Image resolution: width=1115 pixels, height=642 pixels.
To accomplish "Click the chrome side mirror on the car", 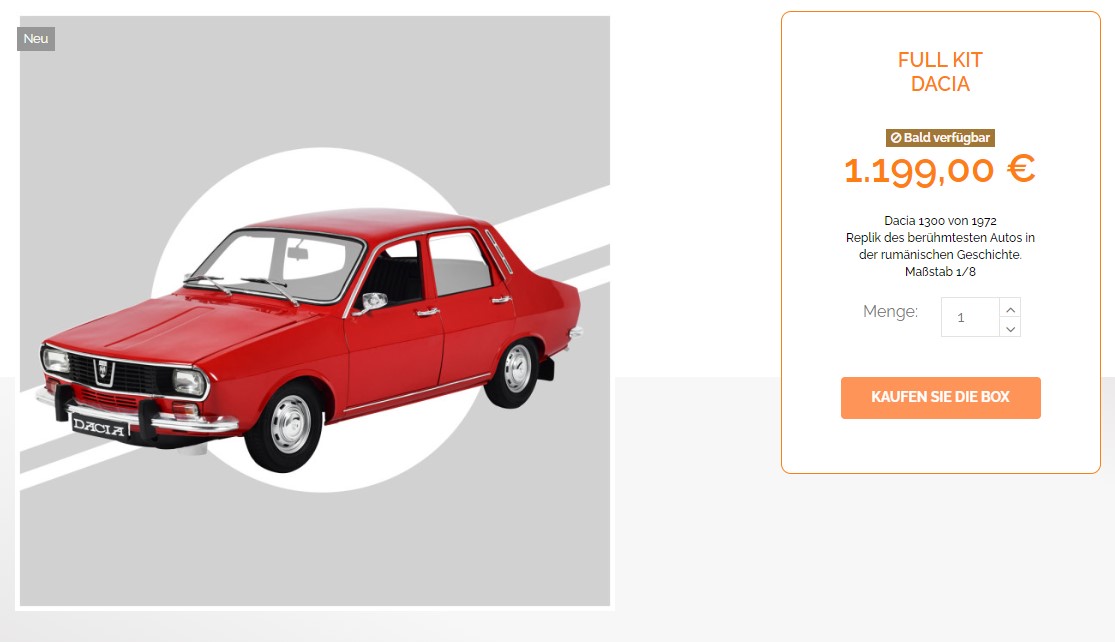I will point(371,303).
